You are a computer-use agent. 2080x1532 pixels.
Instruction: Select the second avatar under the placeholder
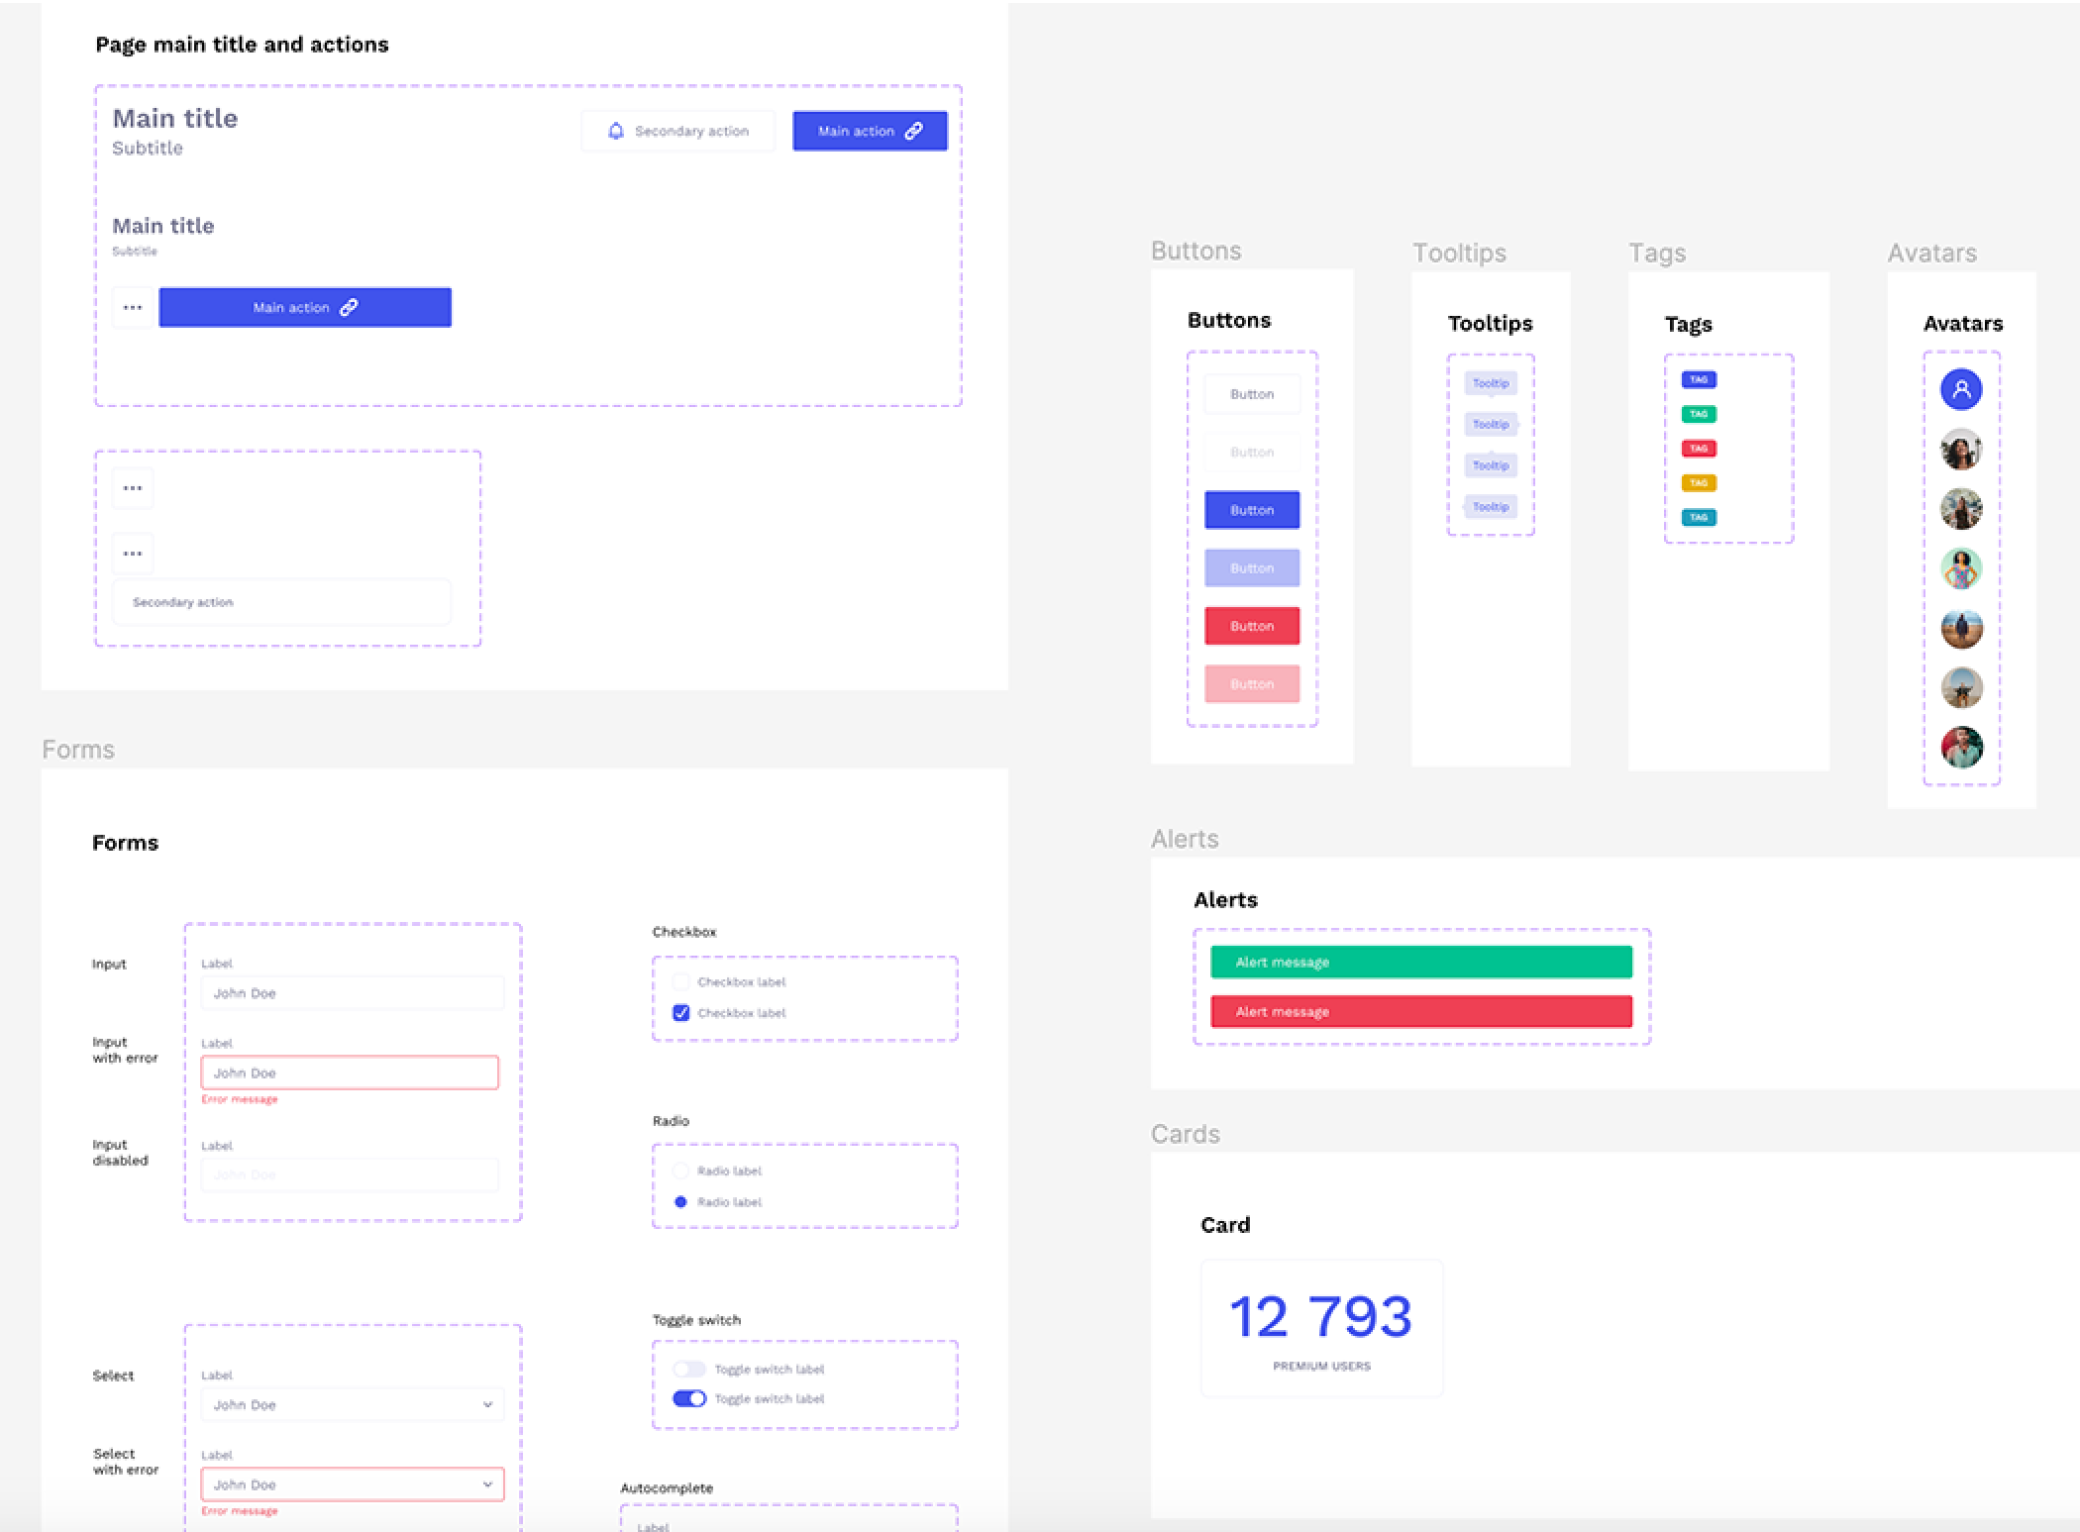(x=1961, y=509)
